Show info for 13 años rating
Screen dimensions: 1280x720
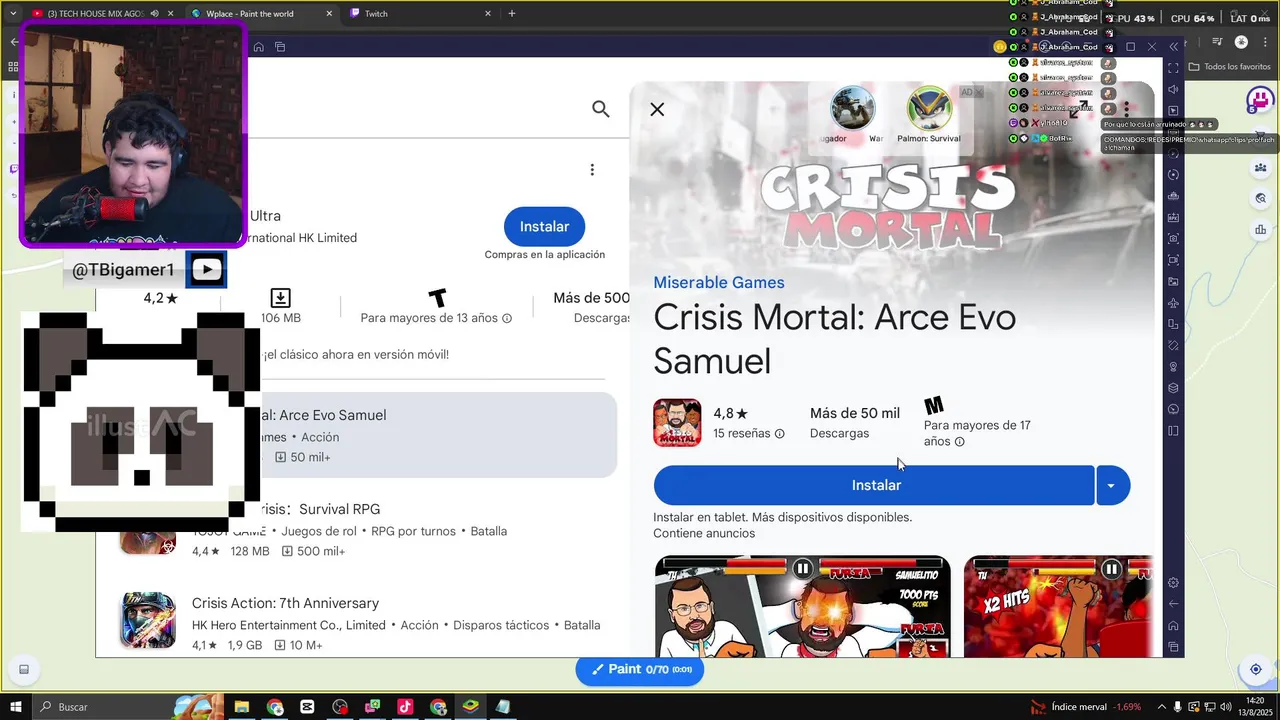pyautogui.click(x=507, y=319)
